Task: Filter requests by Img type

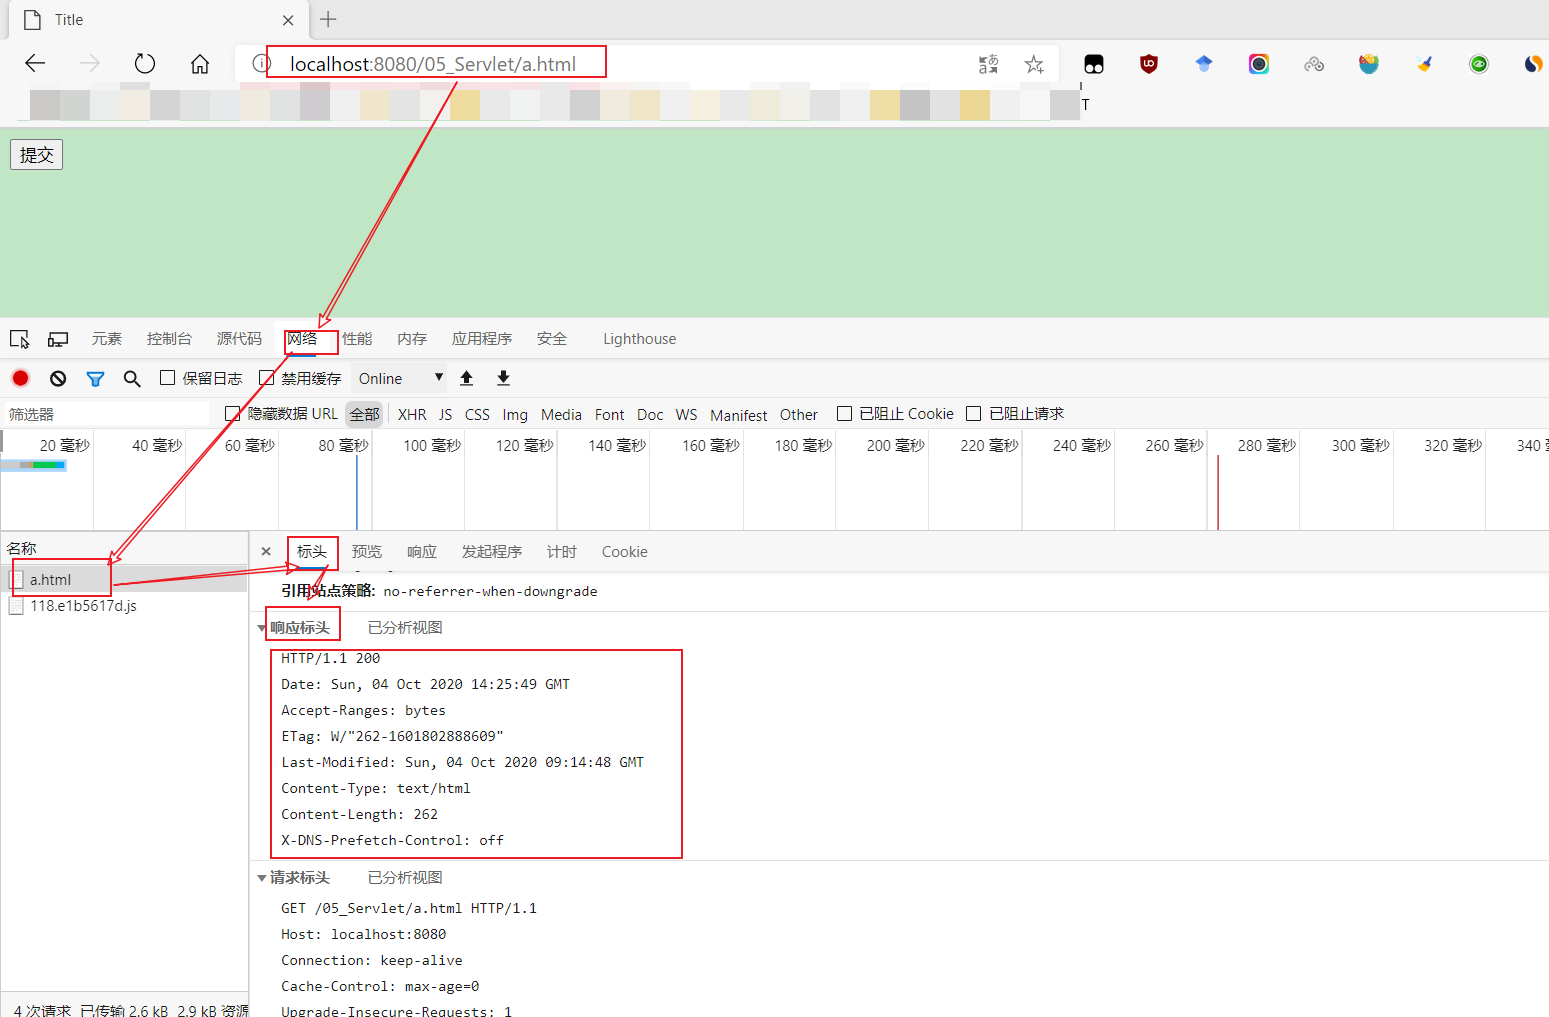Action: click(515, 414)
